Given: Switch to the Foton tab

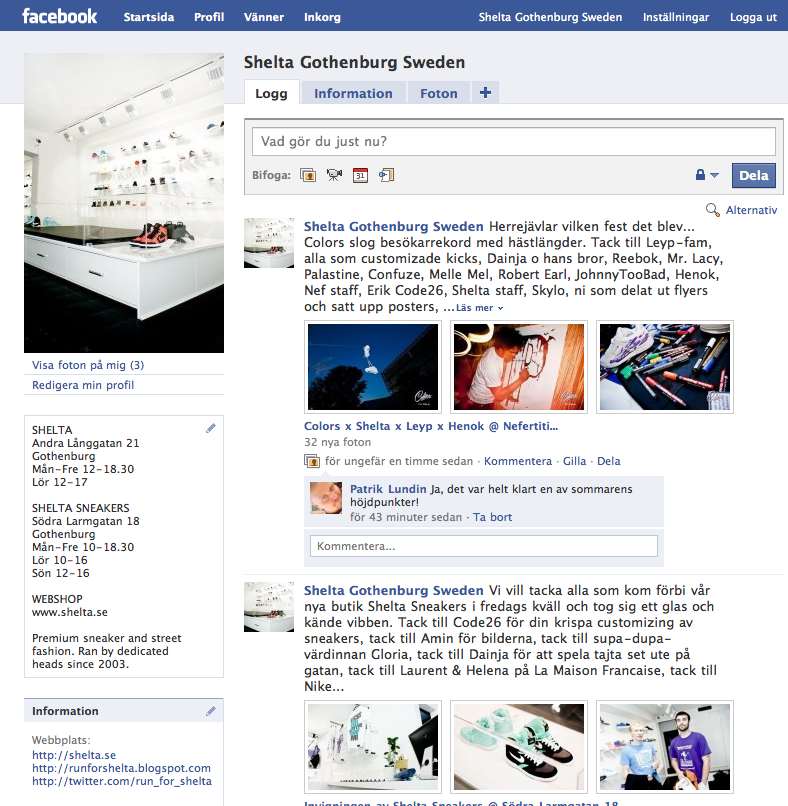Looking at the screenshot, I should click(438, 93).
